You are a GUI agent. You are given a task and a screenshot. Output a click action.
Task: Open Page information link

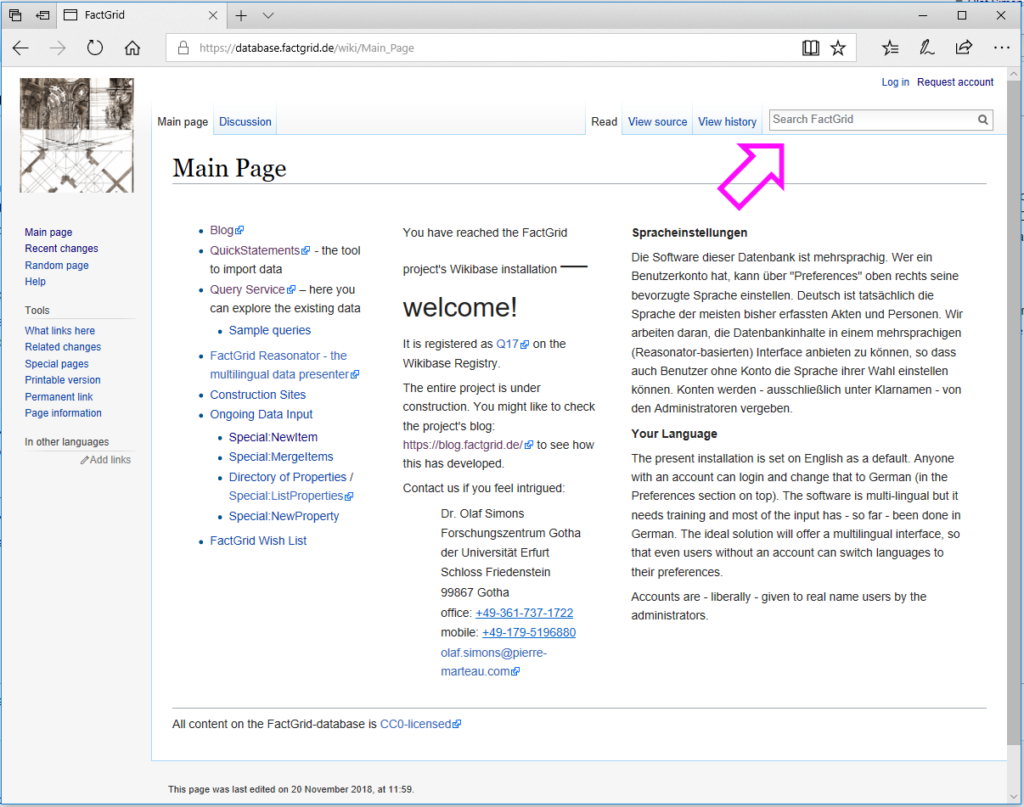63,413
